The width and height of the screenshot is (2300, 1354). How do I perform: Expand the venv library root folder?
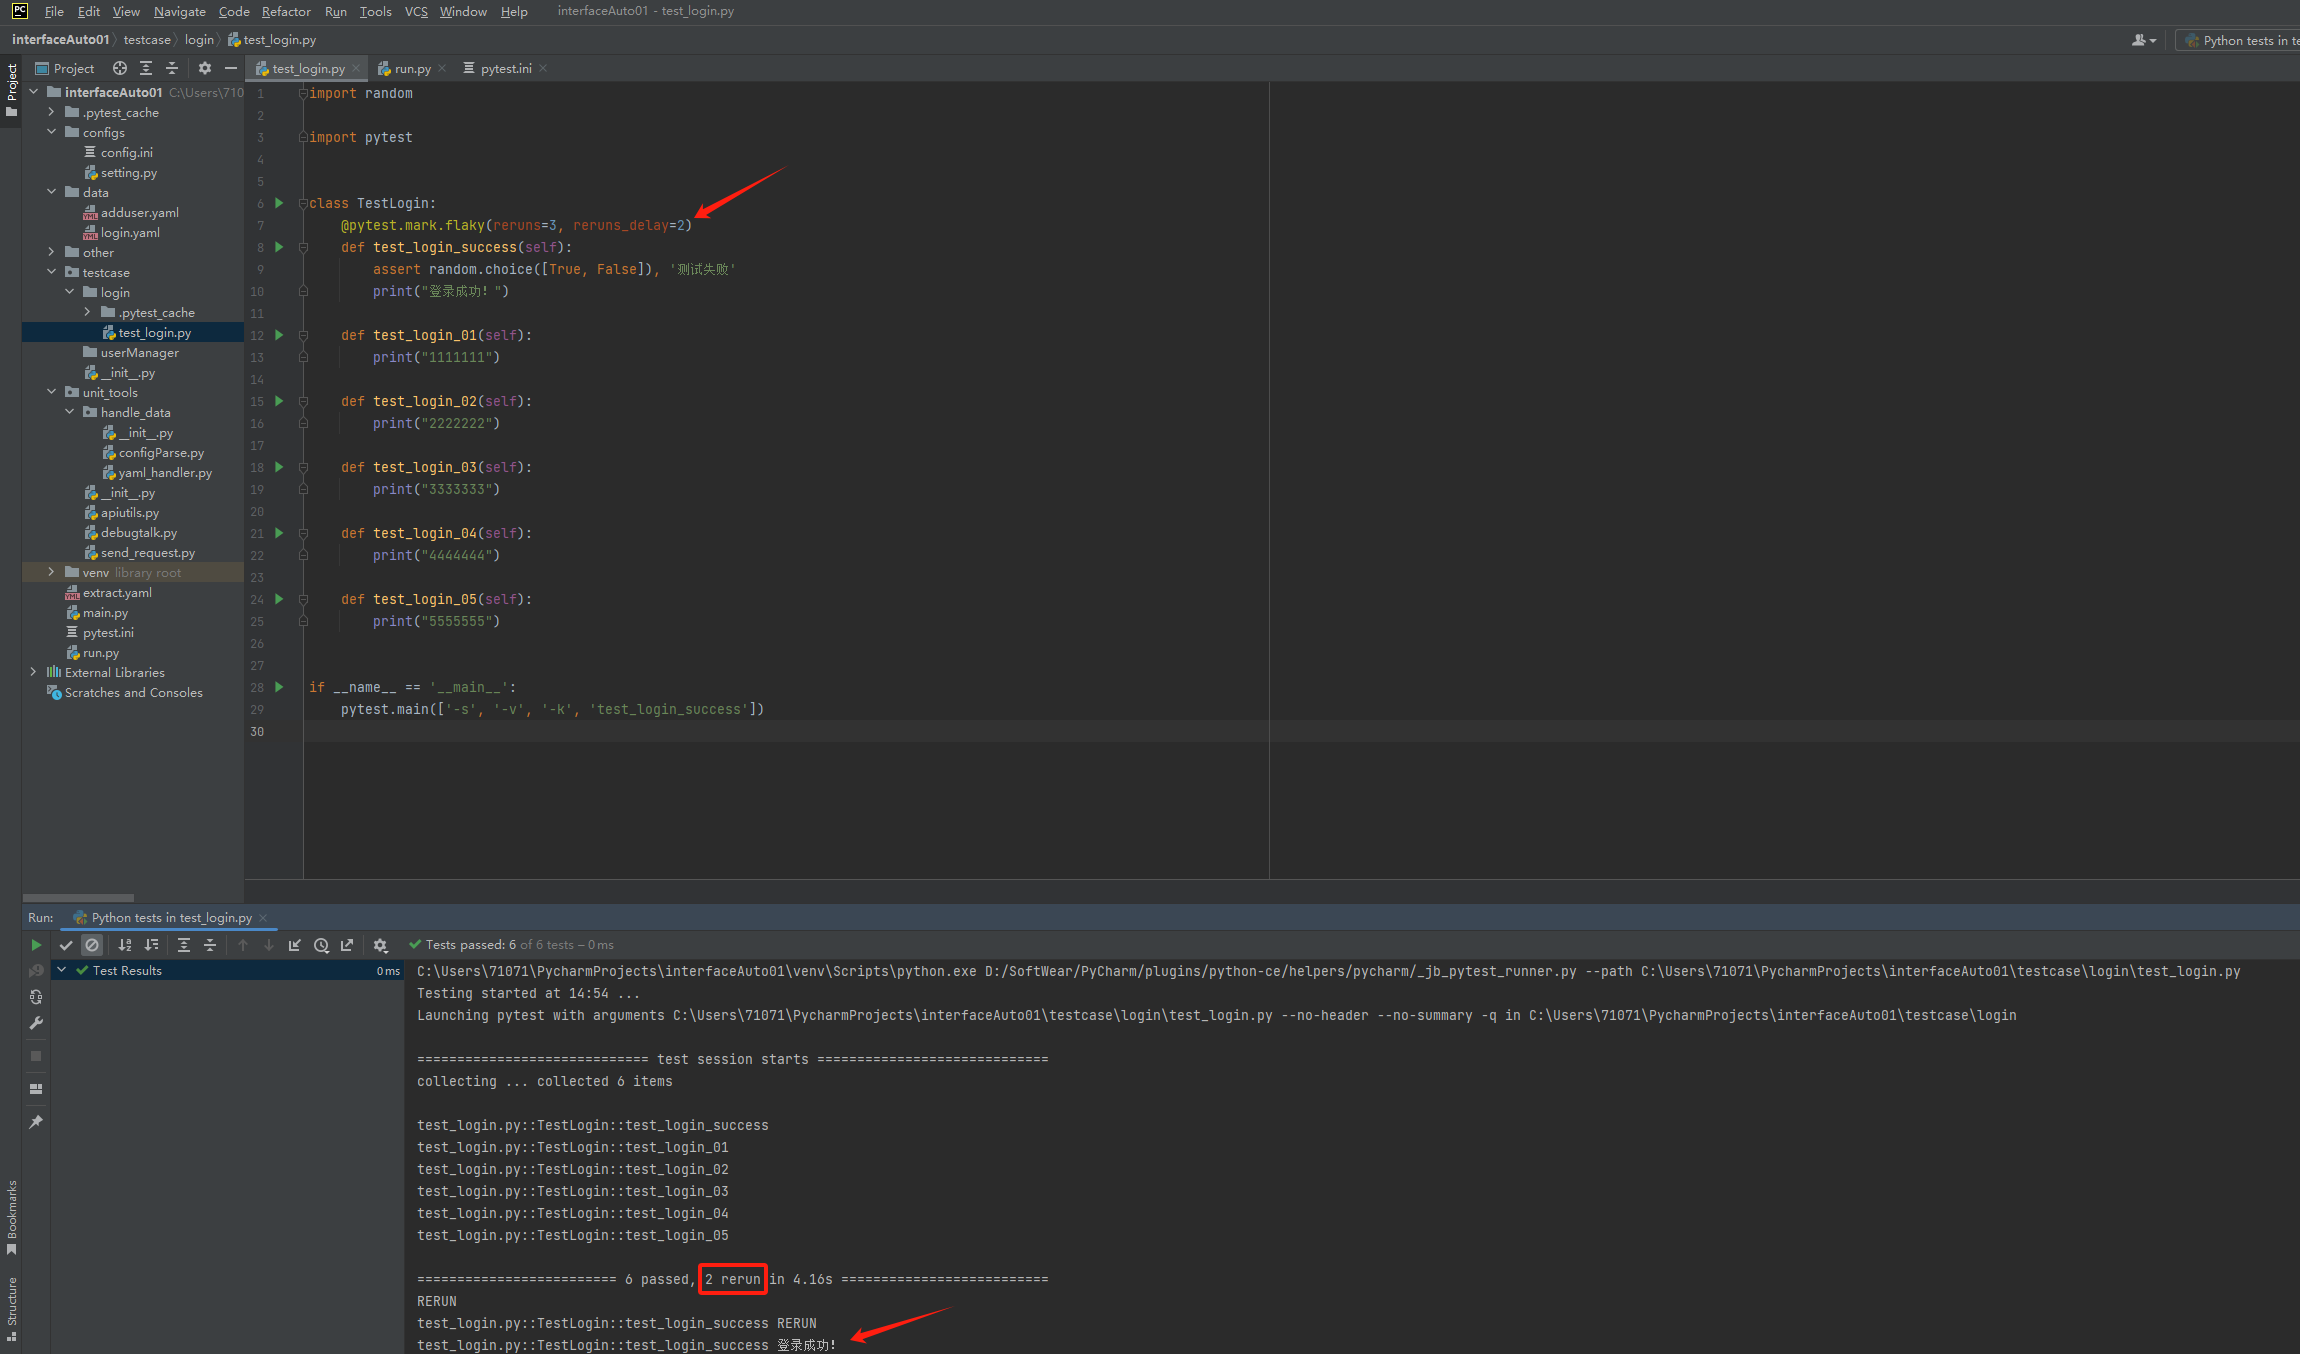(x=51, y=572)
